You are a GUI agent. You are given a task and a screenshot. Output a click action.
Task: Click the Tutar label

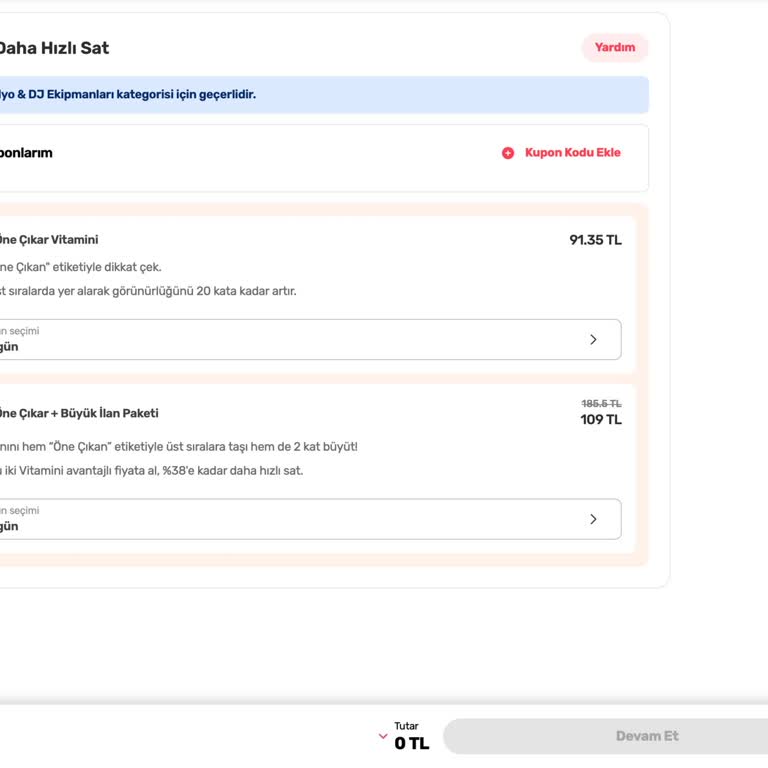407,726
